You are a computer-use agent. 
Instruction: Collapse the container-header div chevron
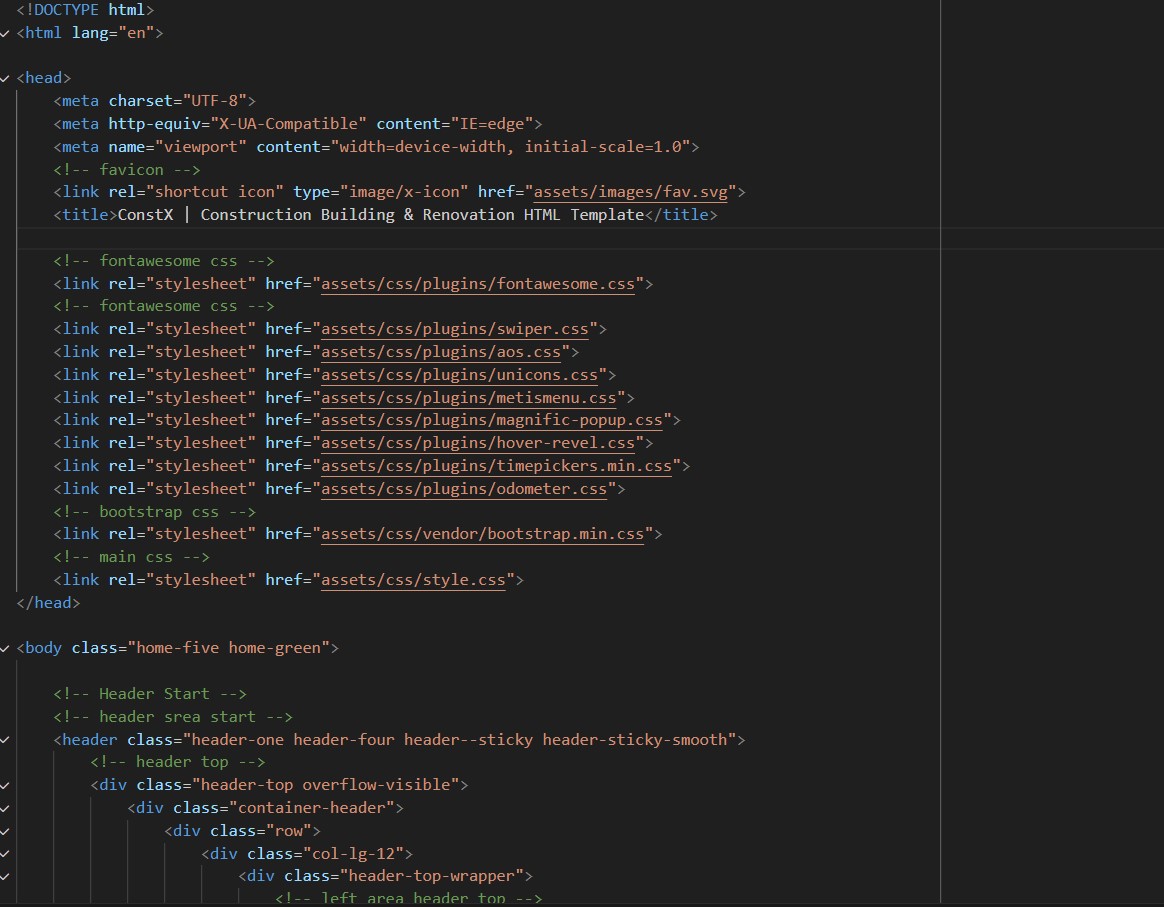5,808
